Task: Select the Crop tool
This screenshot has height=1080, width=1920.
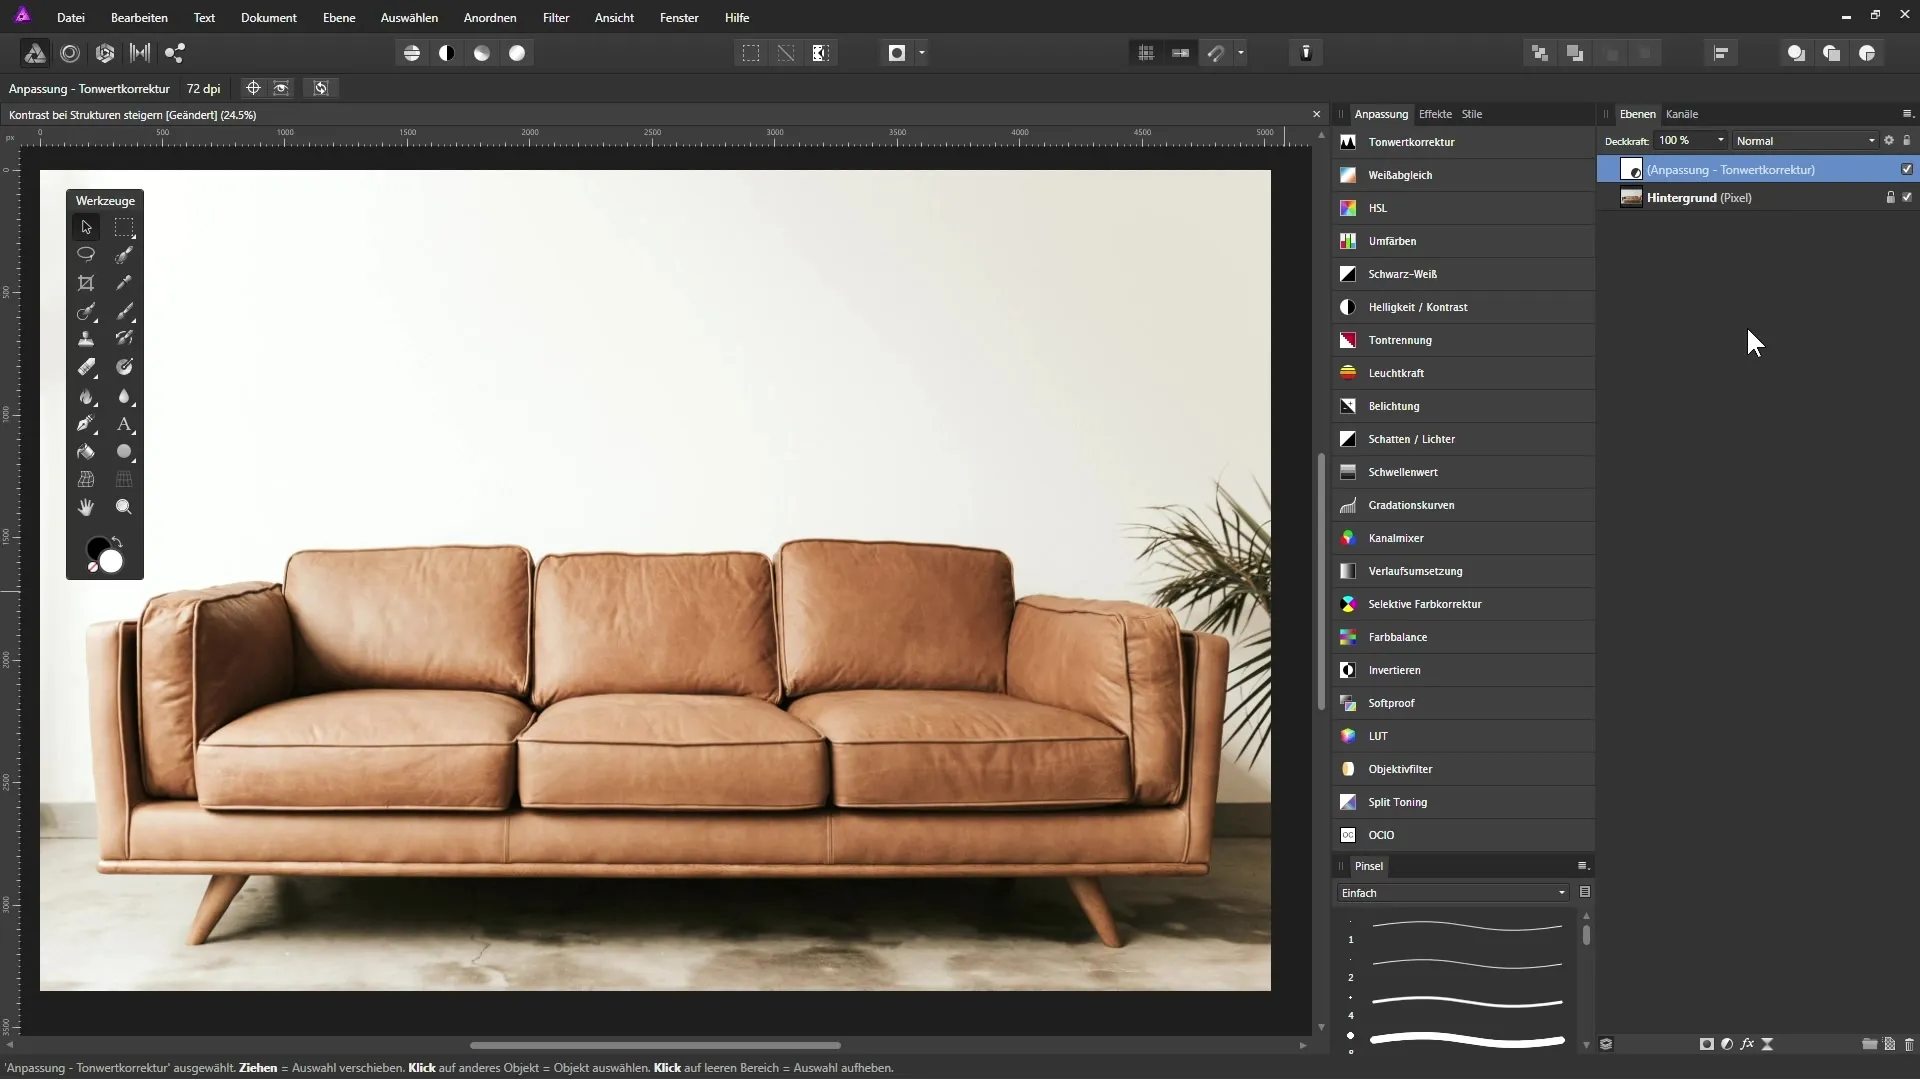Action: pos(86,283)
